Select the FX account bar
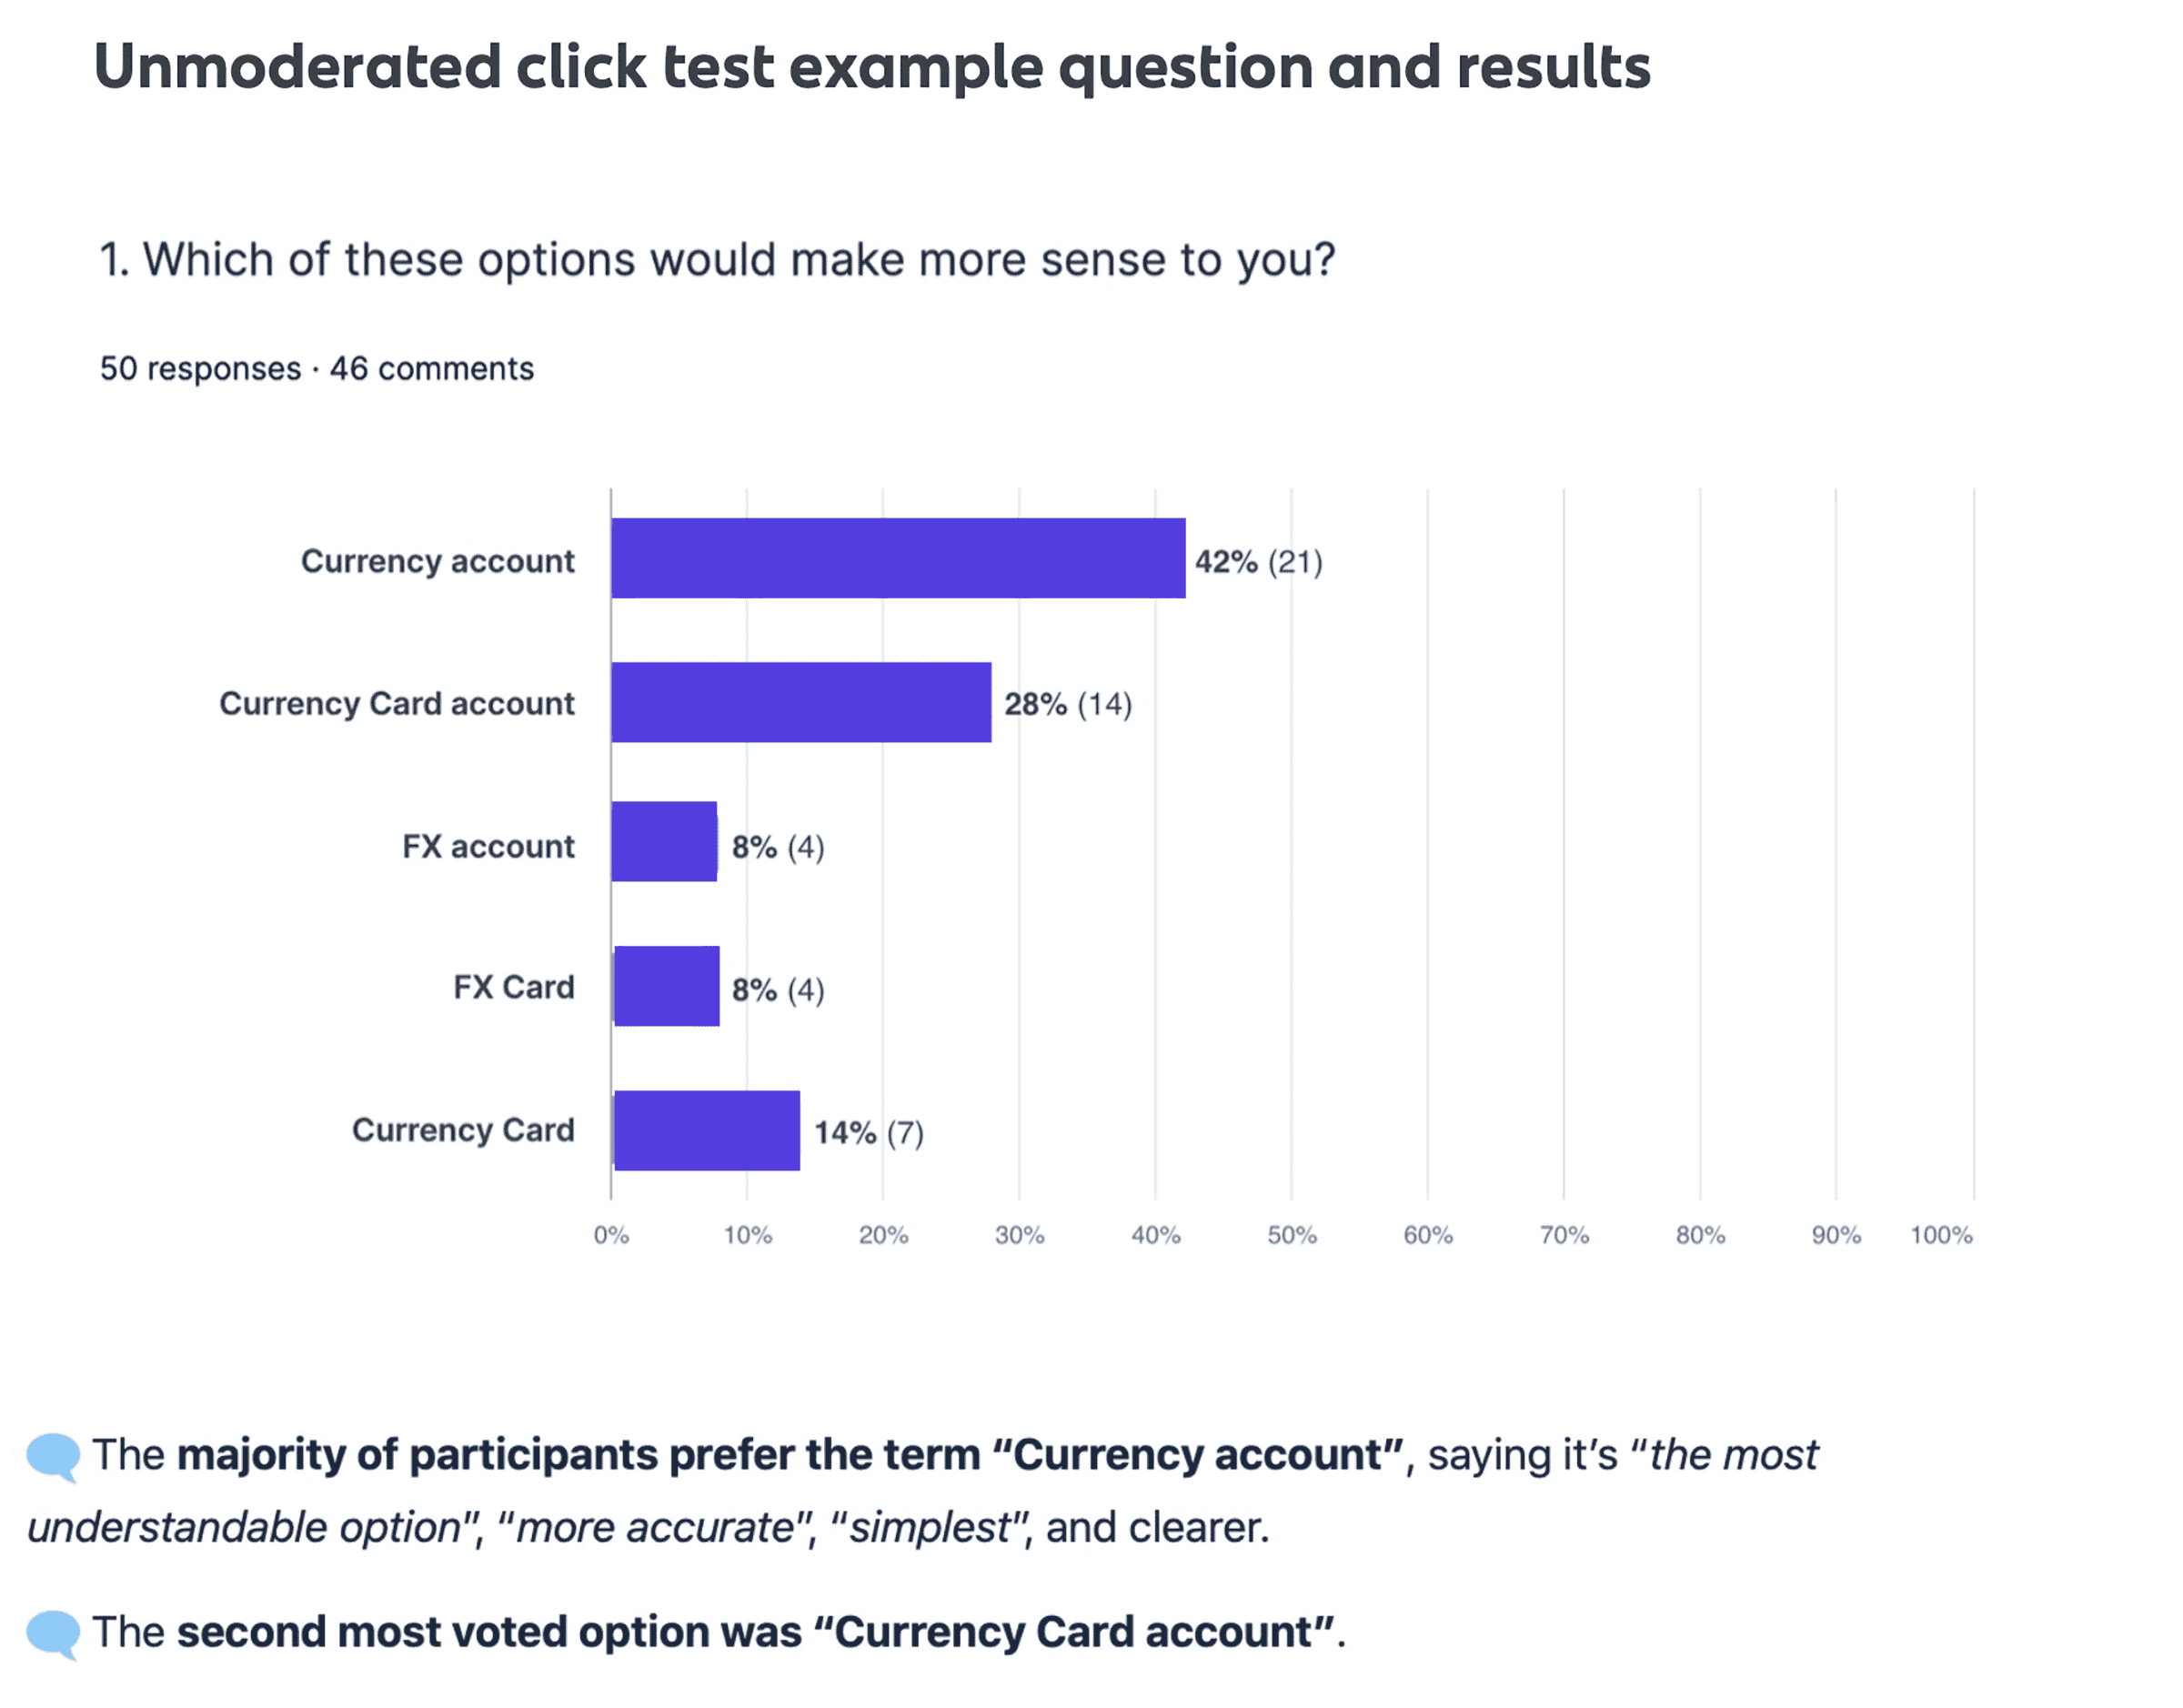The width and height of the screenshot is (2183, 1708). click(x=664, y=841)
